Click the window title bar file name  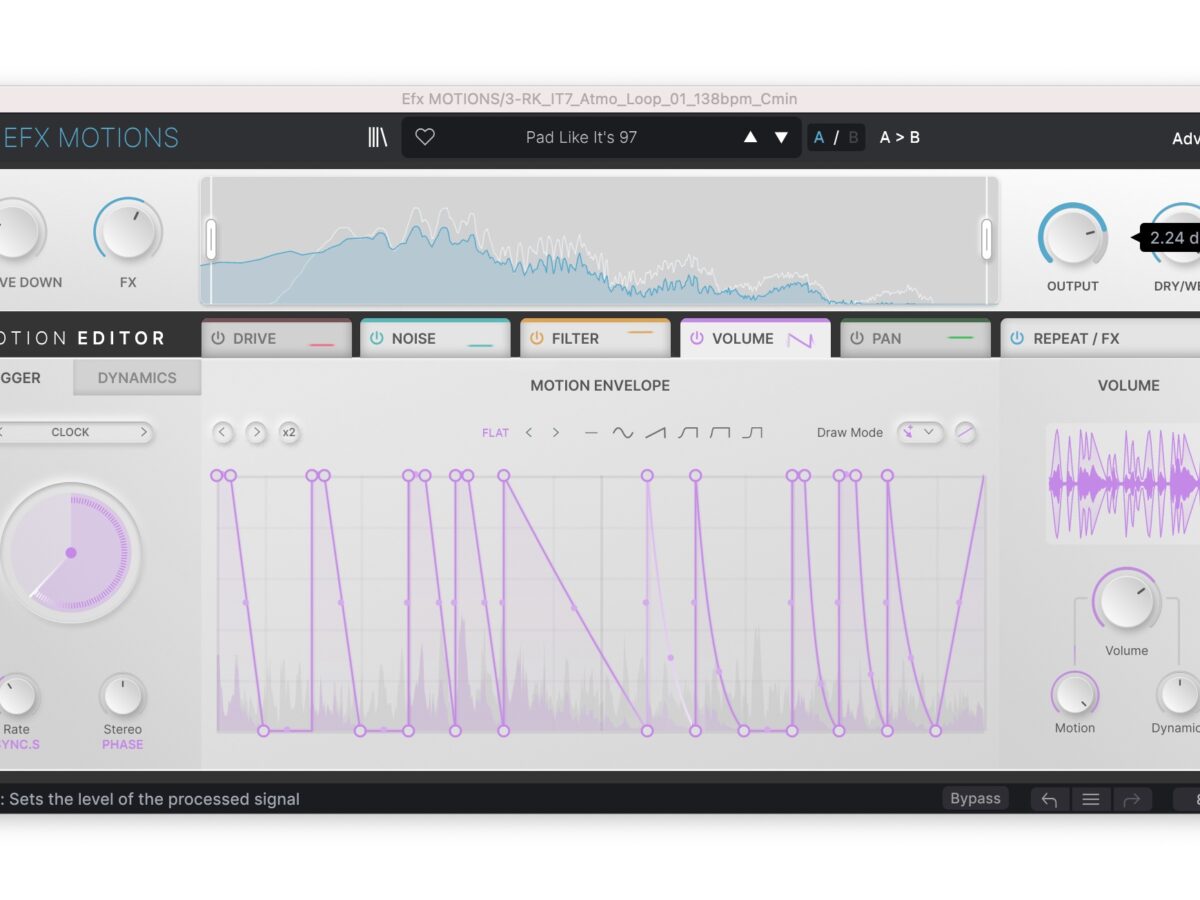[x=599, y=99]
